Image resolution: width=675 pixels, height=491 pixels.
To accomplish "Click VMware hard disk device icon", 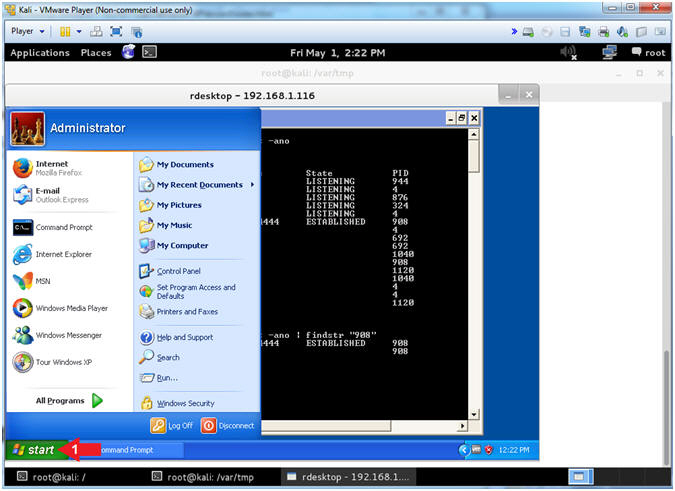I will [528, 31].
